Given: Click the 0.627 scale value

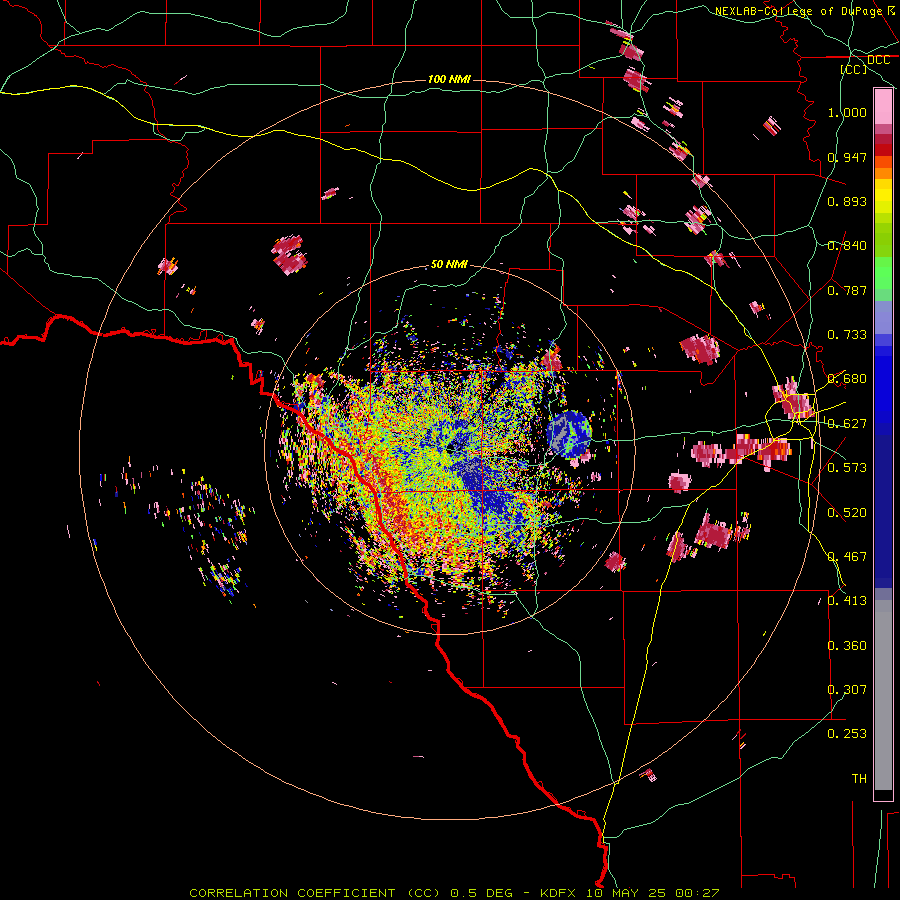Looking at the screenshot, I should 847,424.
